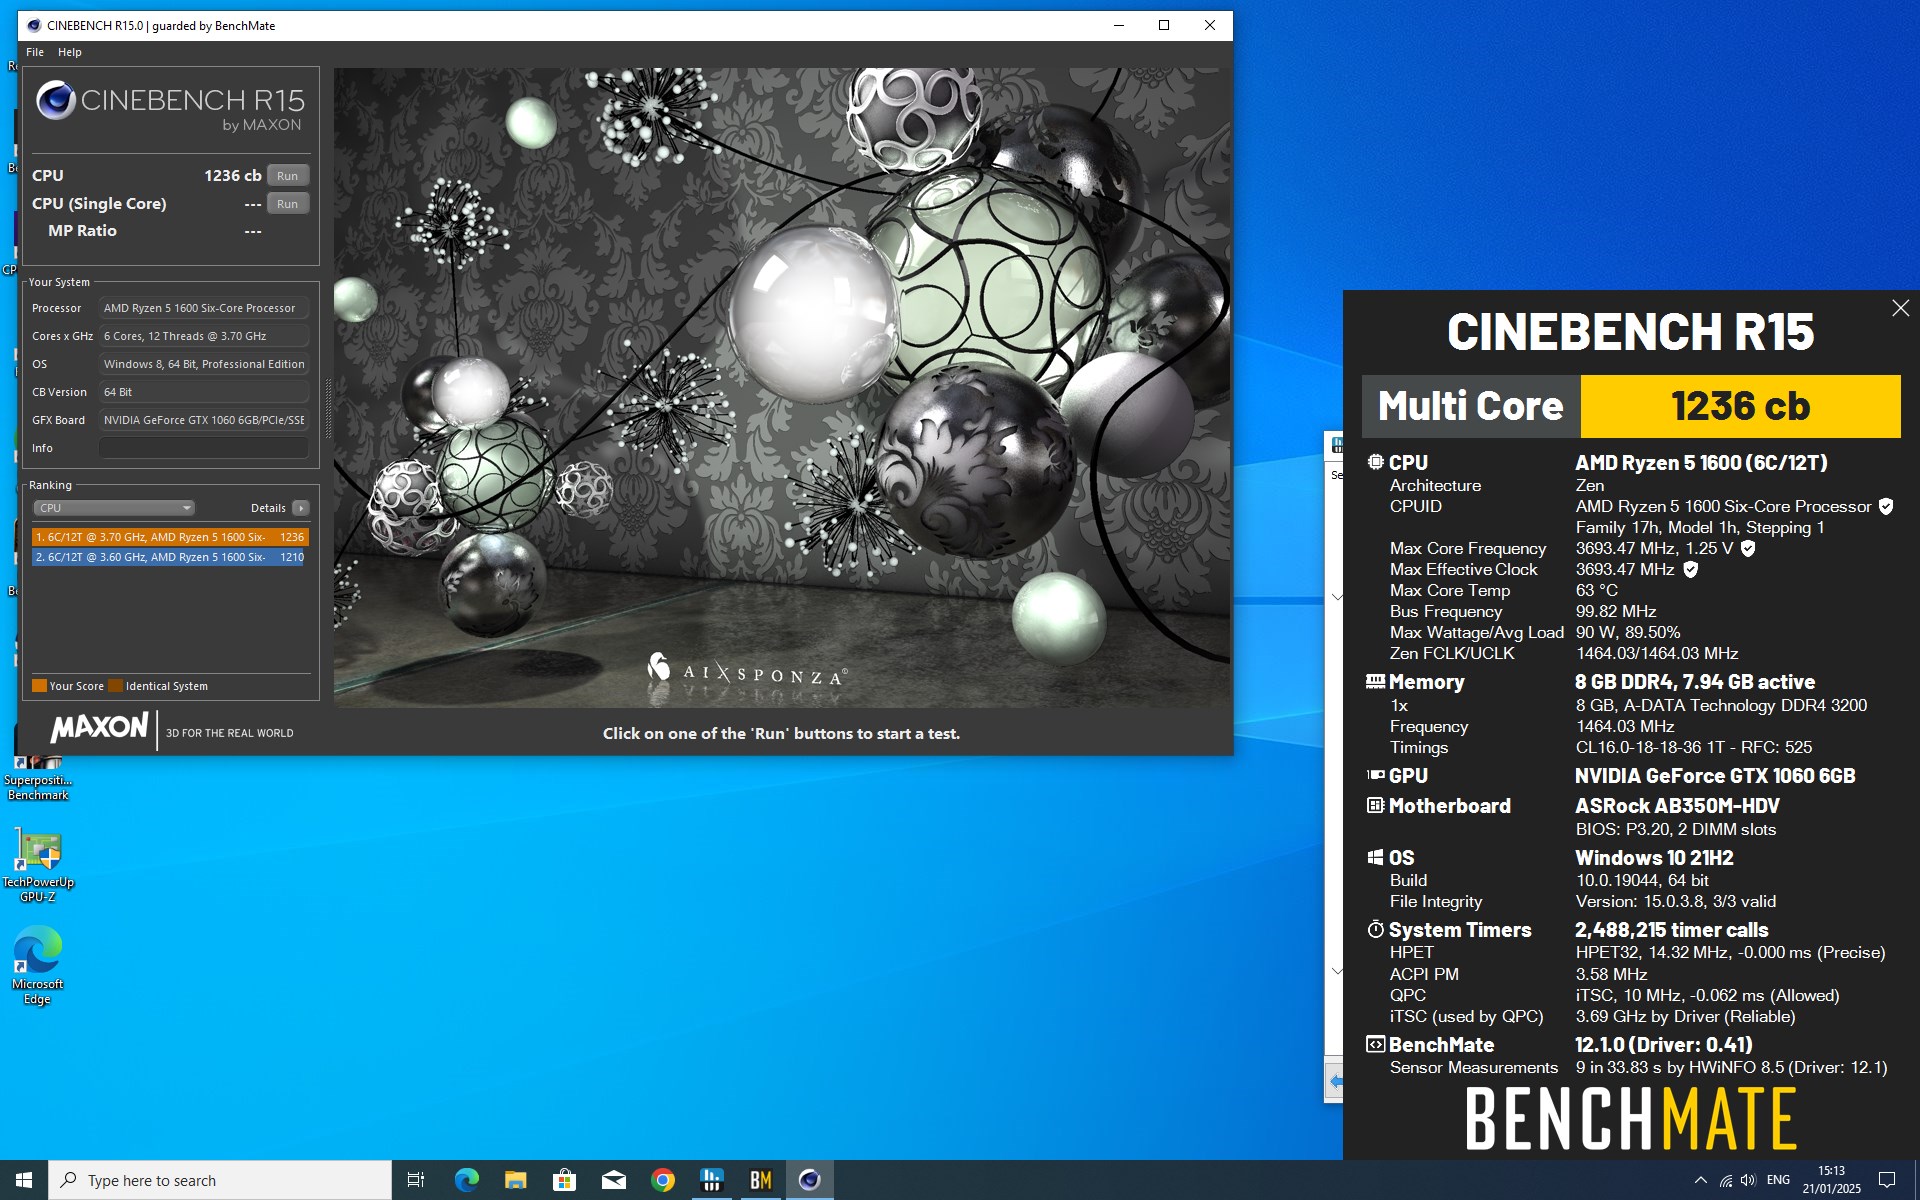Screen dimensions: 1920x1200
Task: Click the Max Core Frequency shield icon
Action: pyautogui.click(x=1748, y=548)
